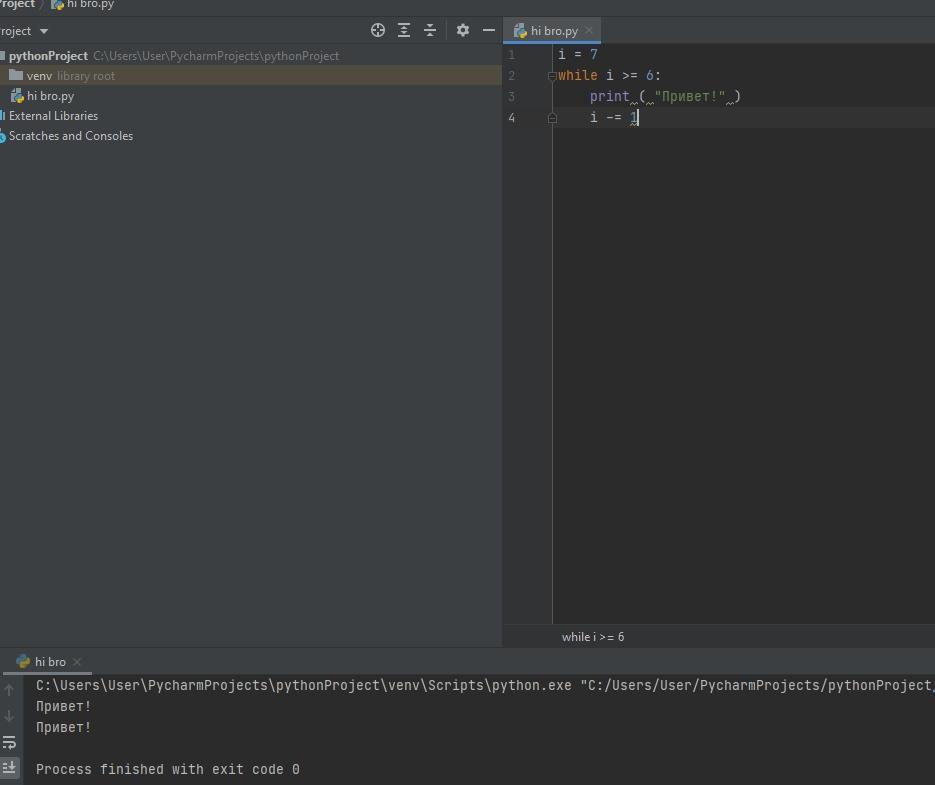
Task: Select the hi bro Run tab
Action: pyautogui.click(x=49, y=662)
